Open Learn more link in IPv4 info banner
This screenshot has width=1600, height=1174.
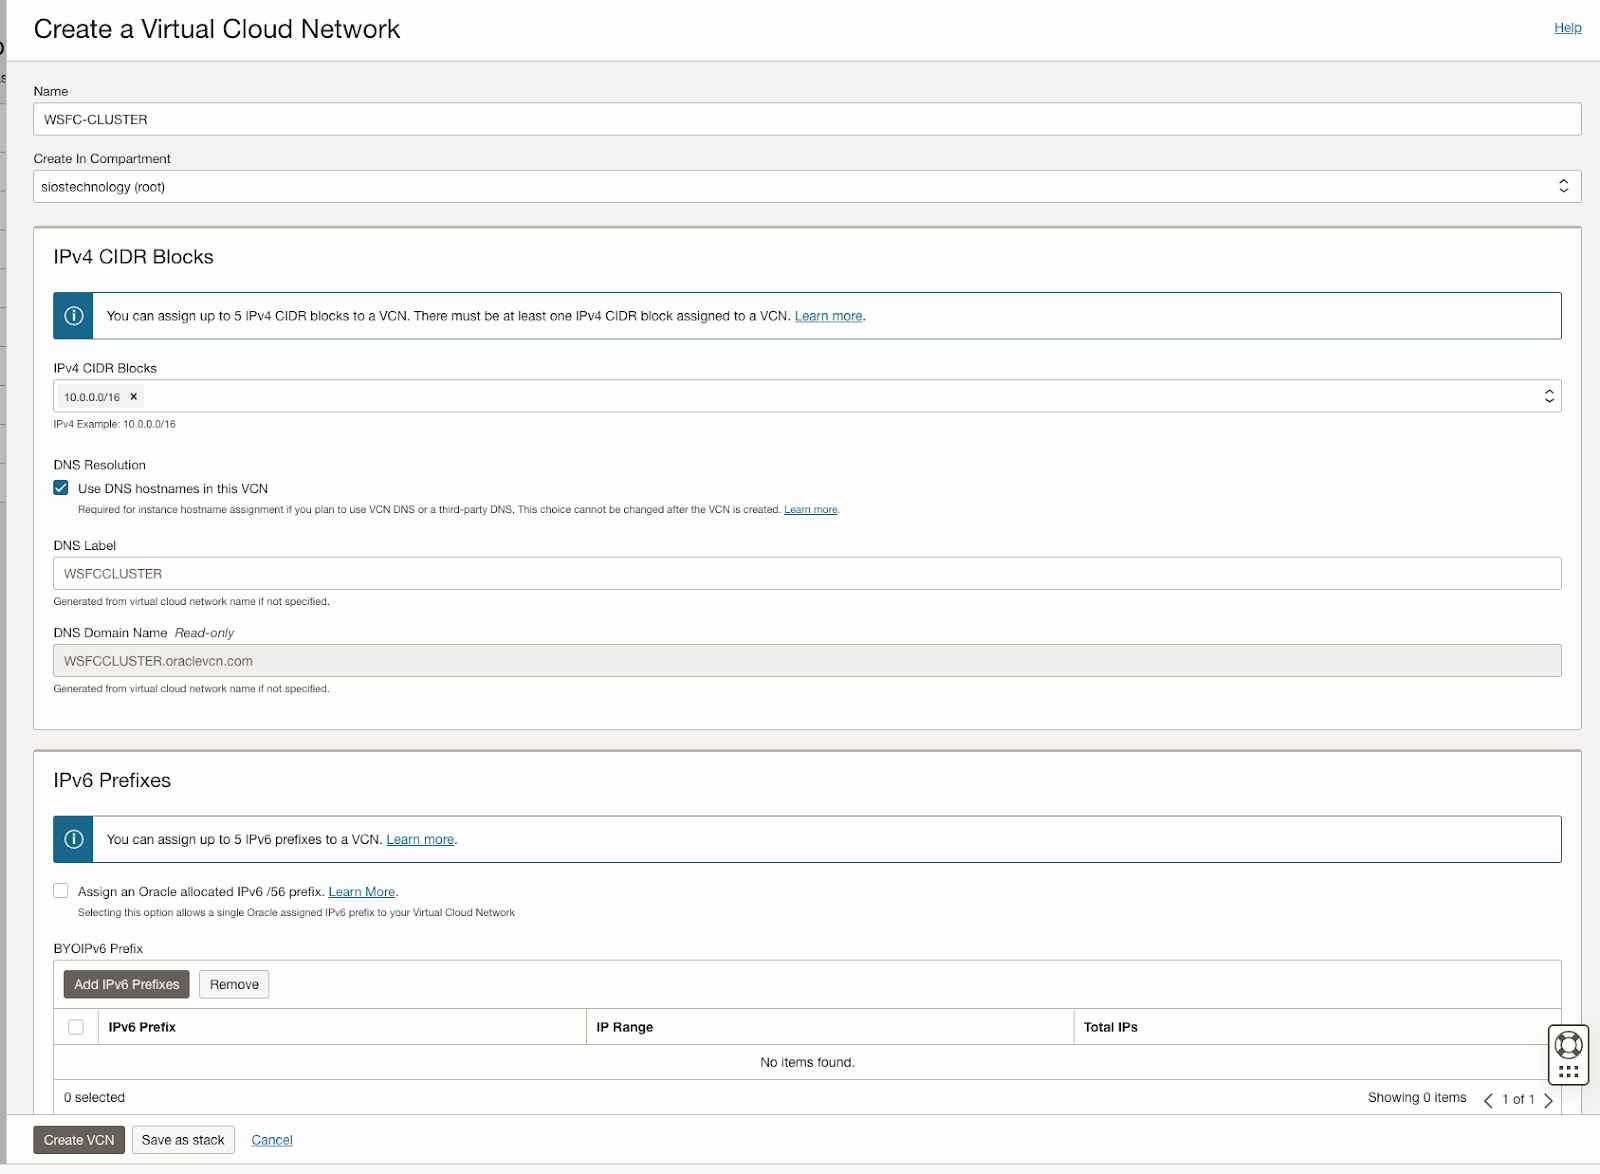pos(828,316)
